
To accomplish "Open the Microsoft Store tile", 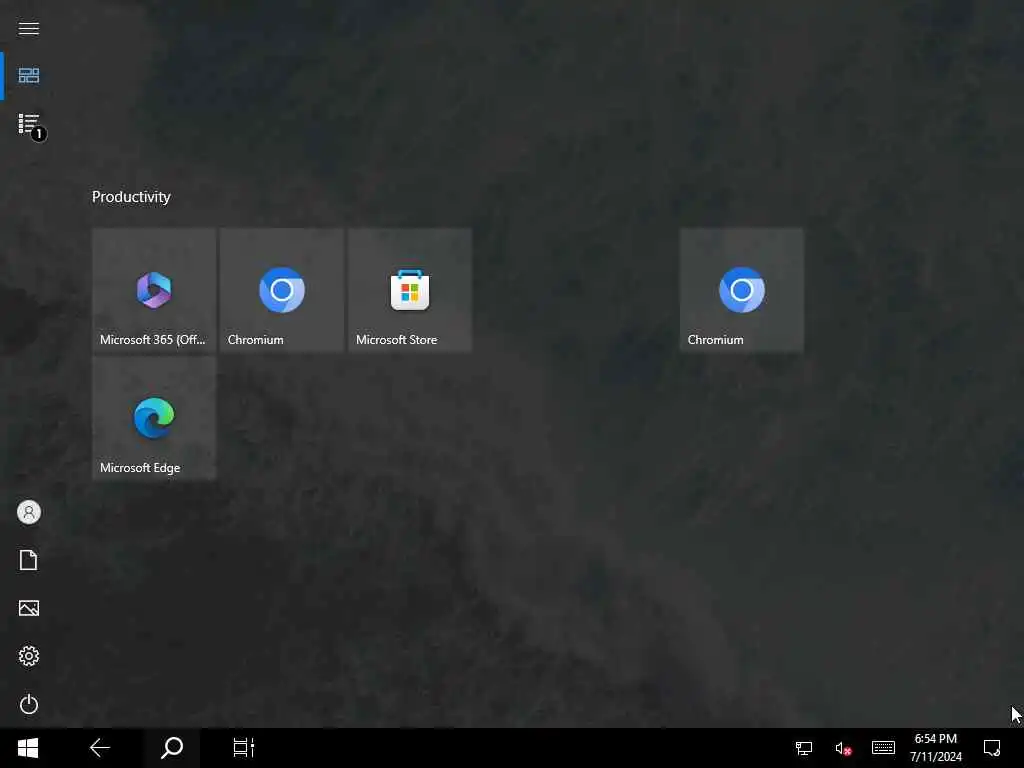I will (x=410, y=290).
